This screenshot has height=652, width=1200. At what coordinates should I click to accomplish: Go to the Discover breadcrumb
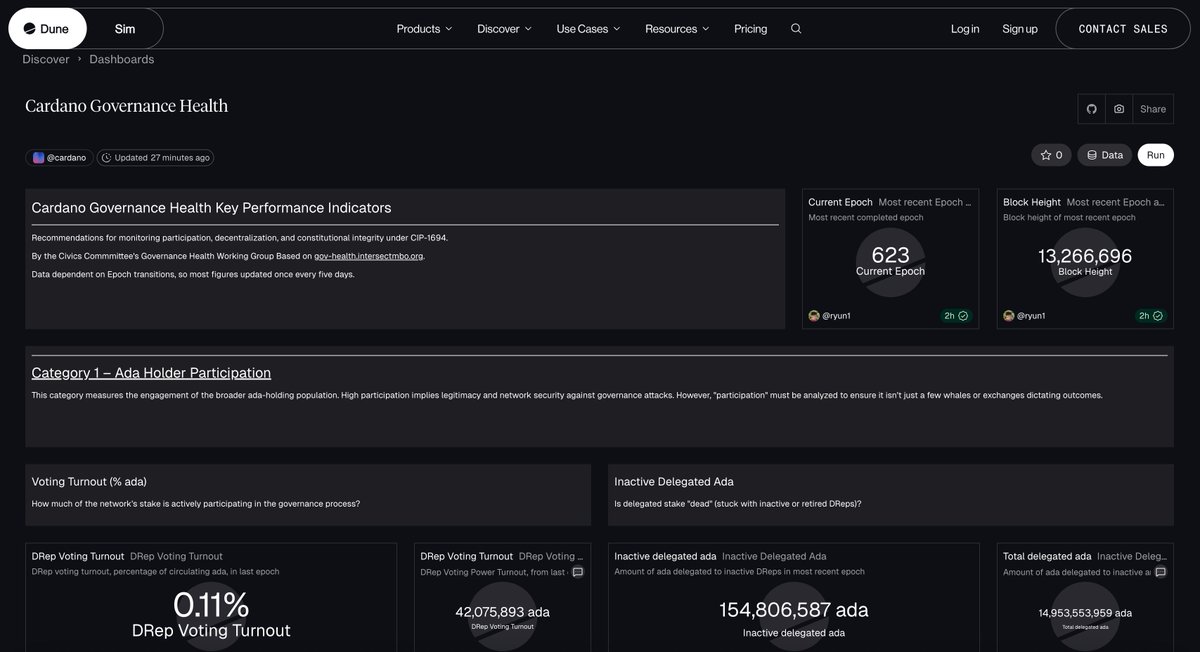coord(46,59)
